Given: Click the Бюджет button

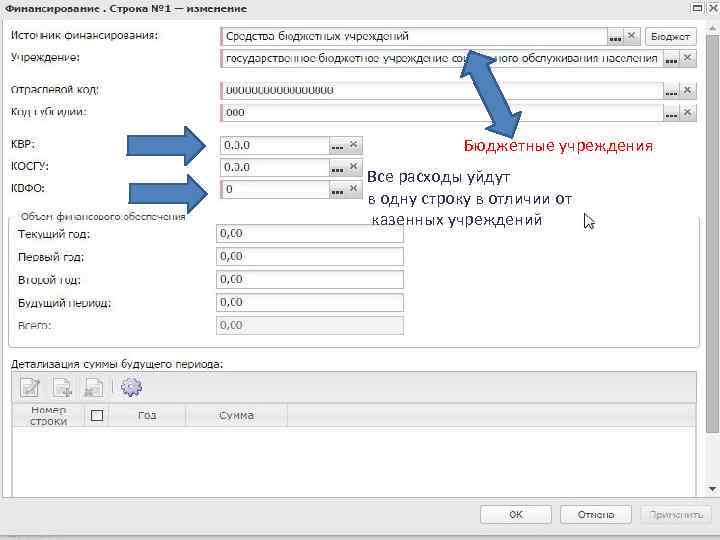Looking at the screenshot, I should (x=670, y=37).
